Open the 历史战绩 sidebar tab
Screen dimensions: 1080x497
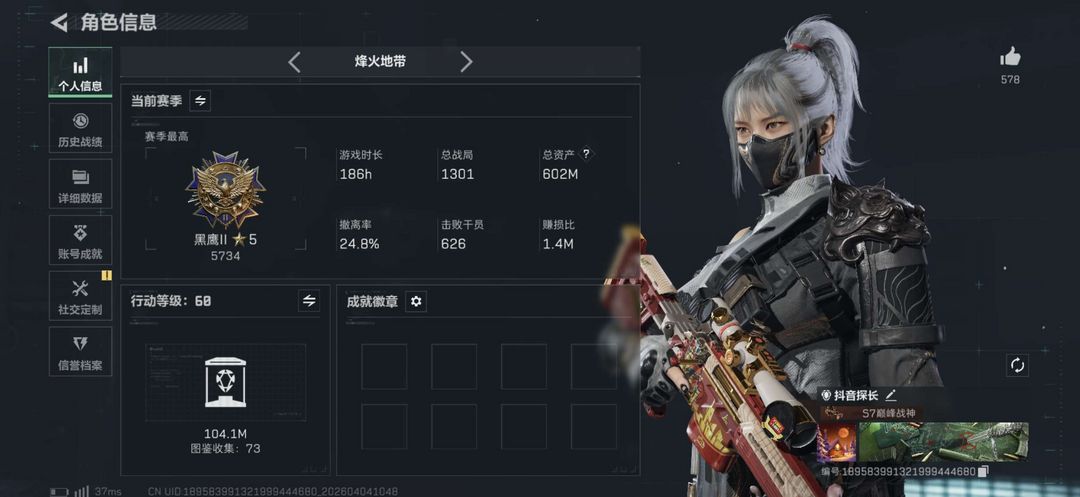(81, 128)
